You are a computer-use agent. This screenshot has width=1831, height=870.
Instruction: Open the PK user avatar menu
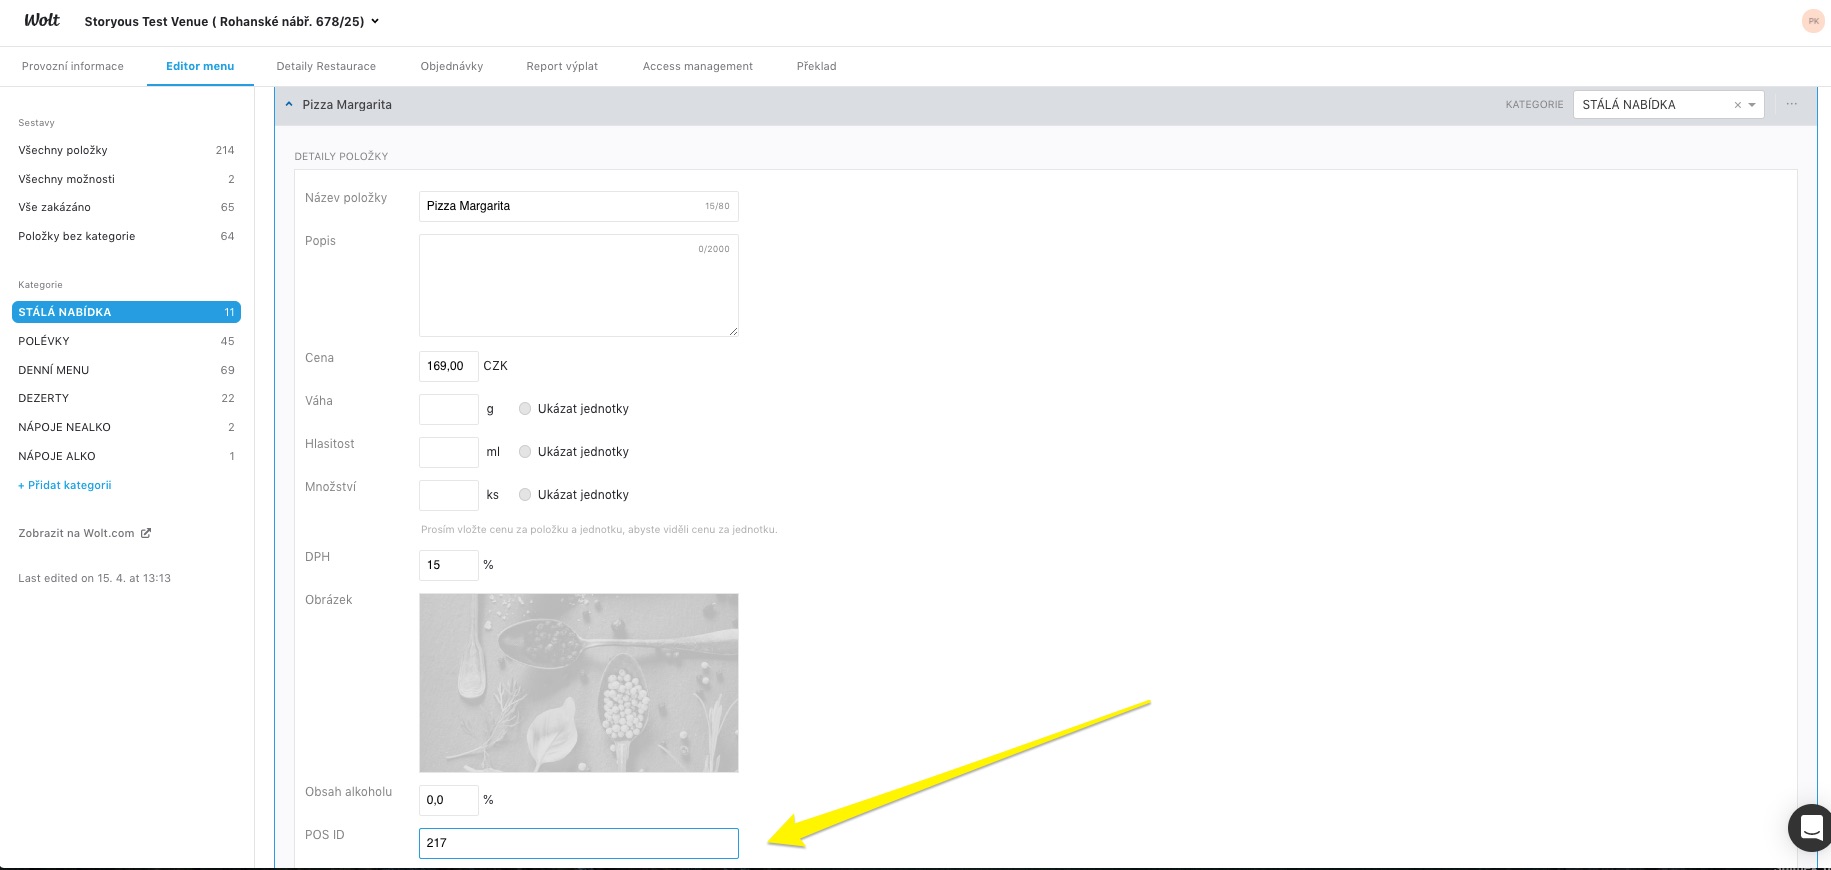(x=1813, y=21)
